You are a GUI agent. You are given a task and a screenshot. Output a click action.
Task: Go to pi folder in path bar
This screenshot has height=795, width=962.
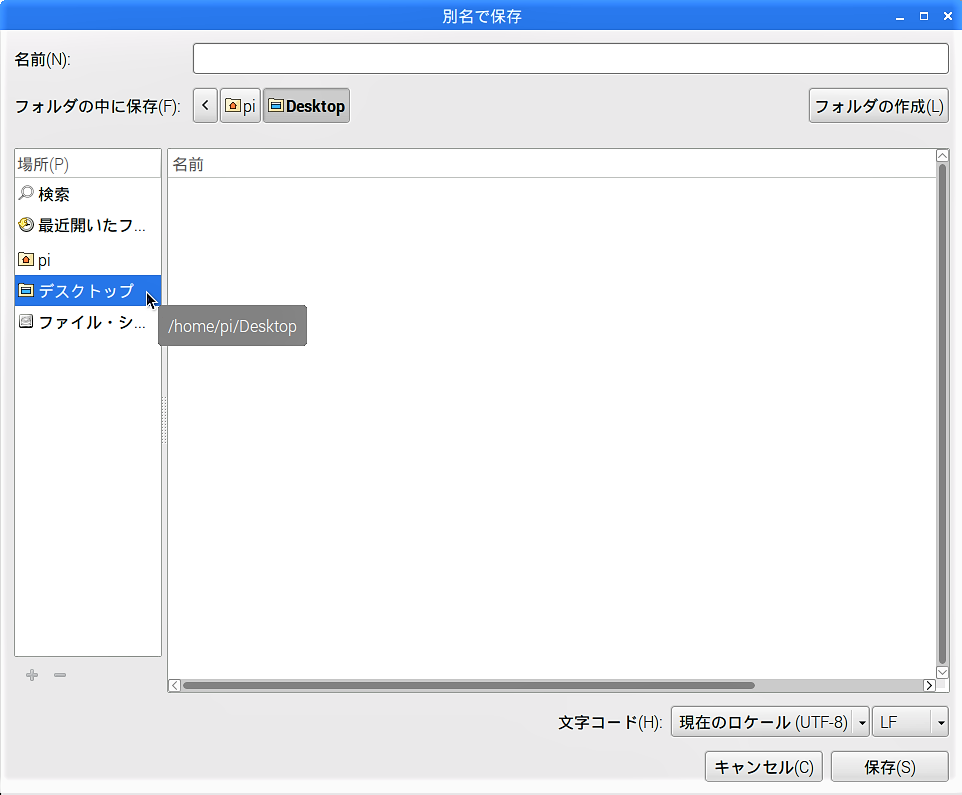pos(240,106)
